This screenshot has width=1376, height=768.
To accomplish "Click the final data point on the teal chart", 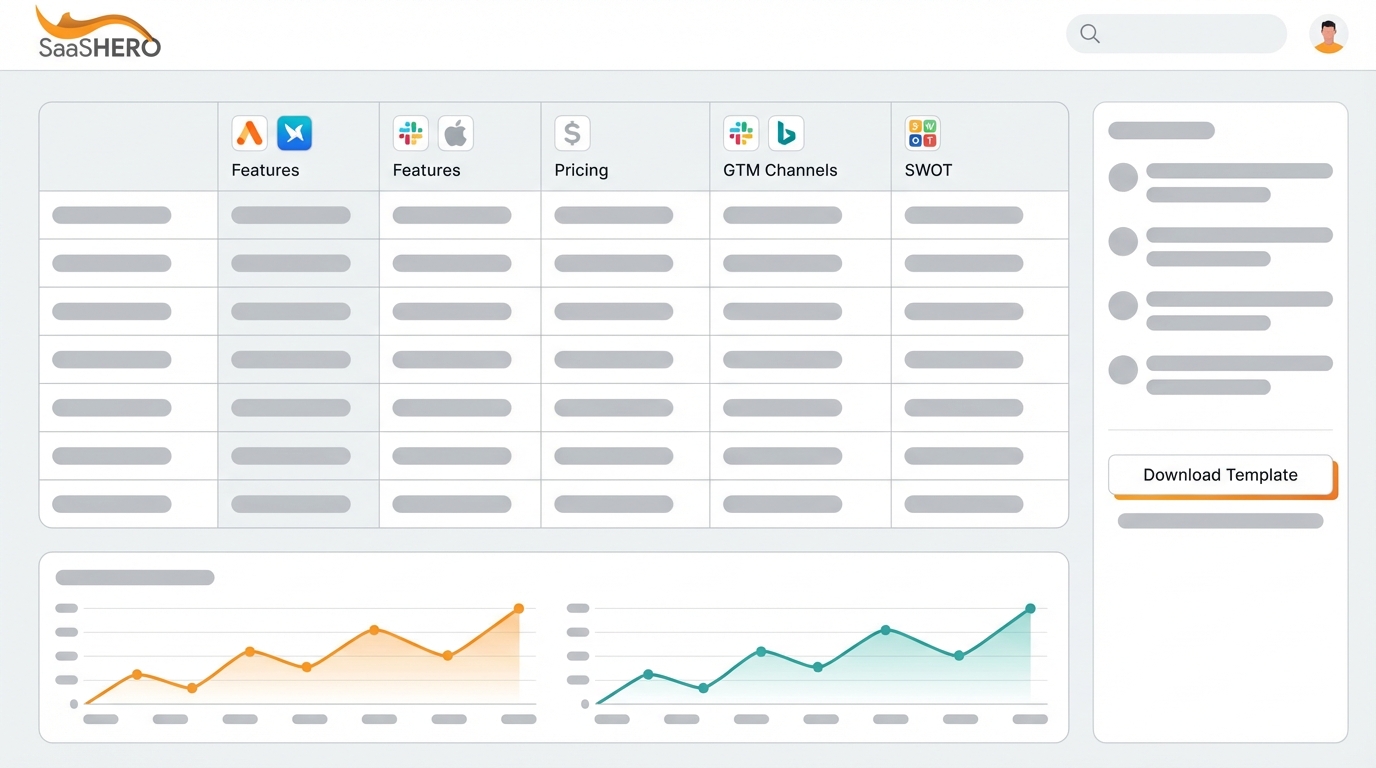I will pyautogui.click(x=1030, y=606).
